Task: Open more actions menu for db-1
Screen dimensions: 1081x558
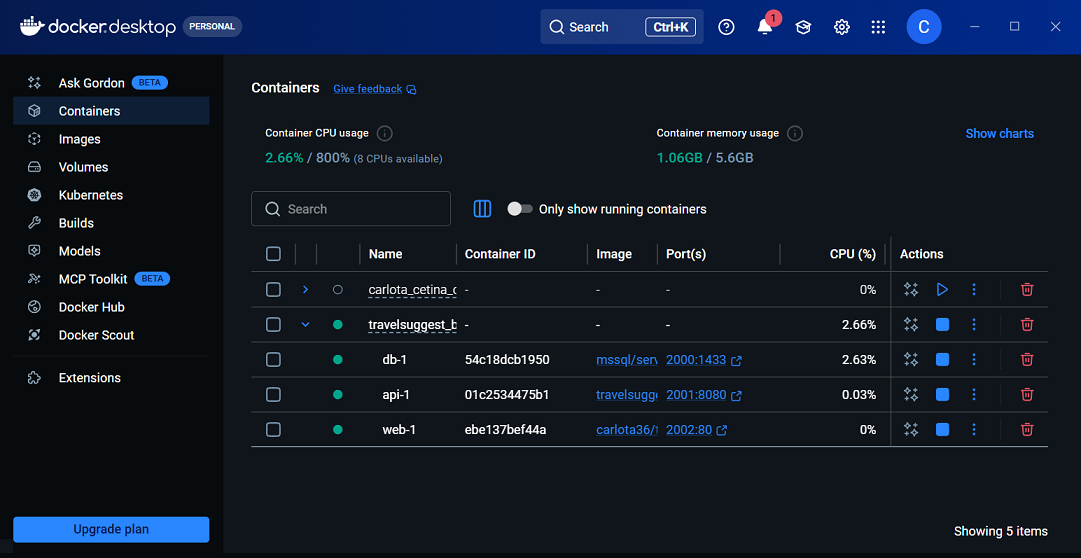Action: [973, 359]
